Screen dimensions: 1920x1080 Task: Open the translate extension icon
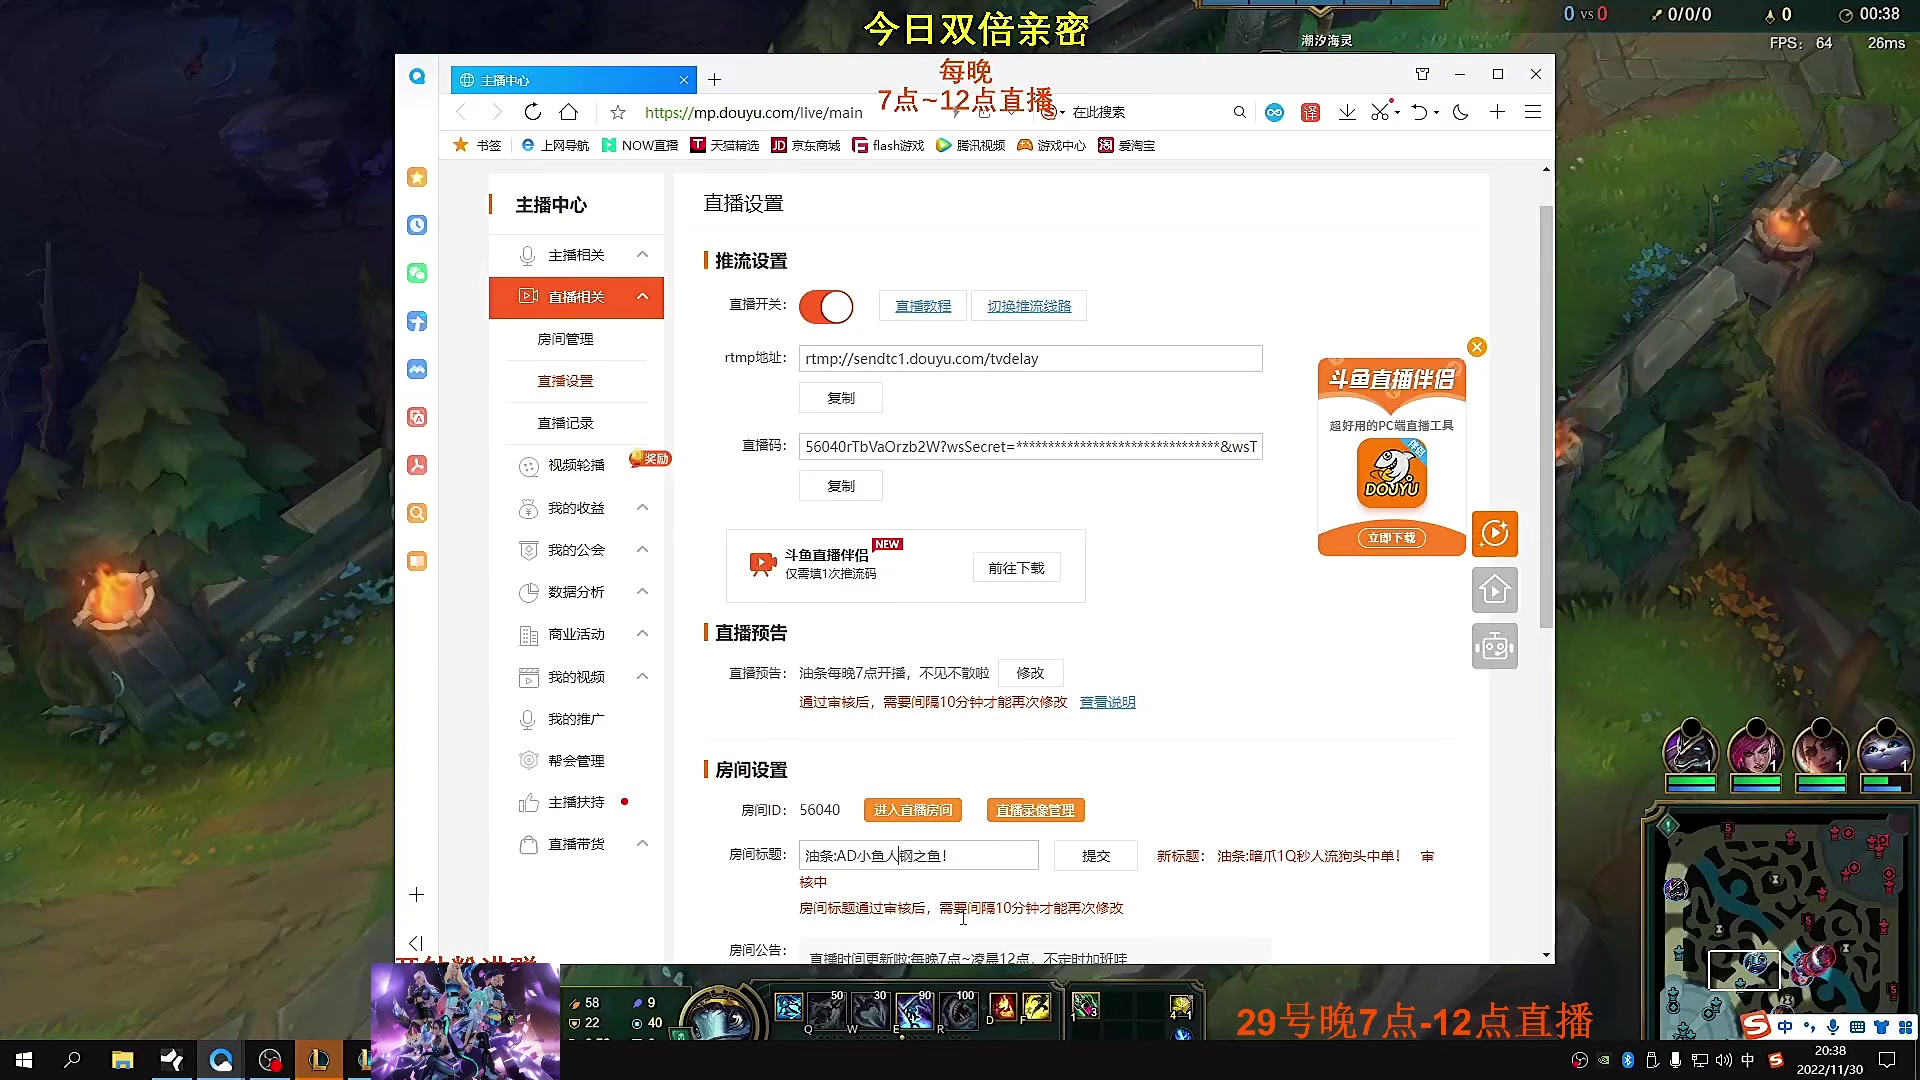pyautogui.click(x=1310, y=112)
